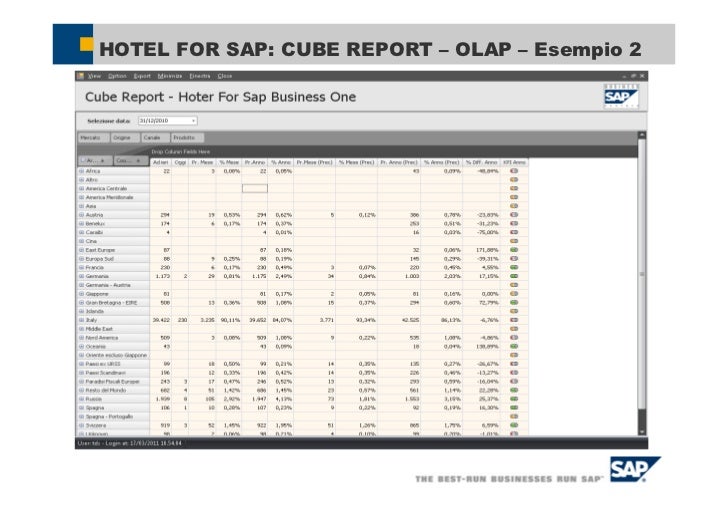Expand the Francia row

pos(81,267)
